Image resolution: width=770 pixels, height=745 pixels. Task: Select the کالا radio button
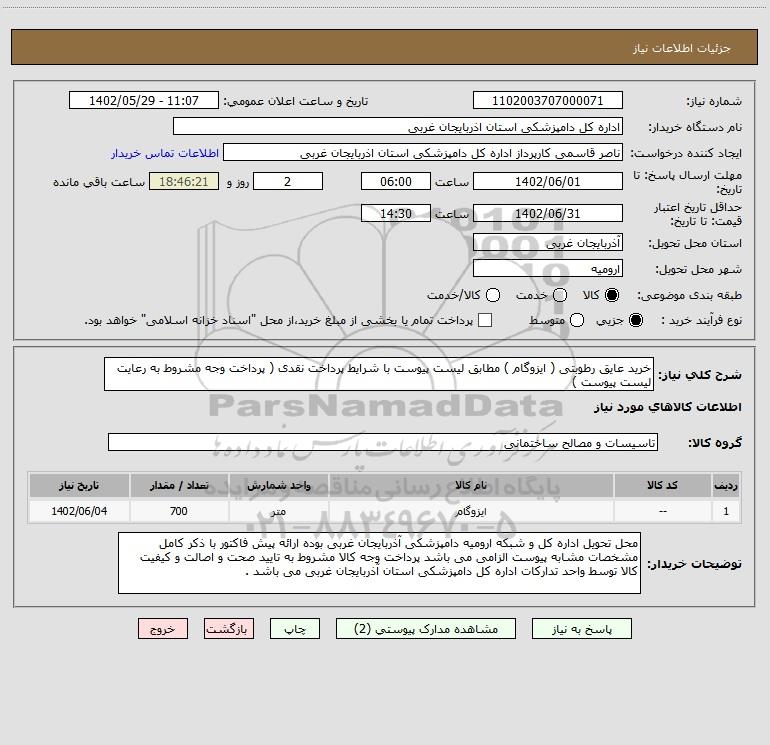pos(612,295)
